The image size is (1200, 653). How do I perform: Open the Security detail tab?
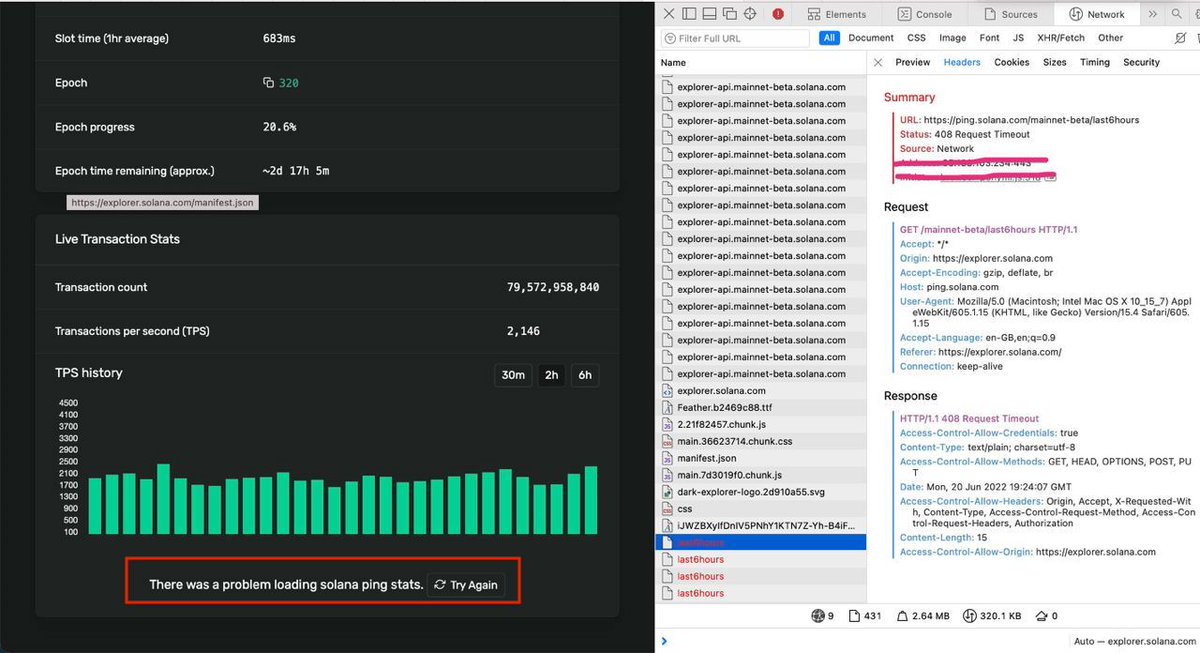click(x=1141, y=62)
